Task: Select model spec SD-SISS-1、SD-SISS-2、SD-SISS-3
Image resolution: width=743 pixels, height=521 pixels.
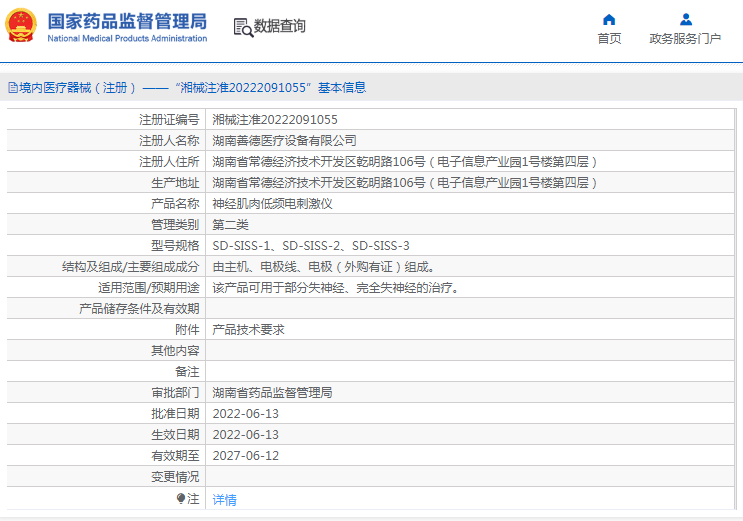Action: [311, 246]
